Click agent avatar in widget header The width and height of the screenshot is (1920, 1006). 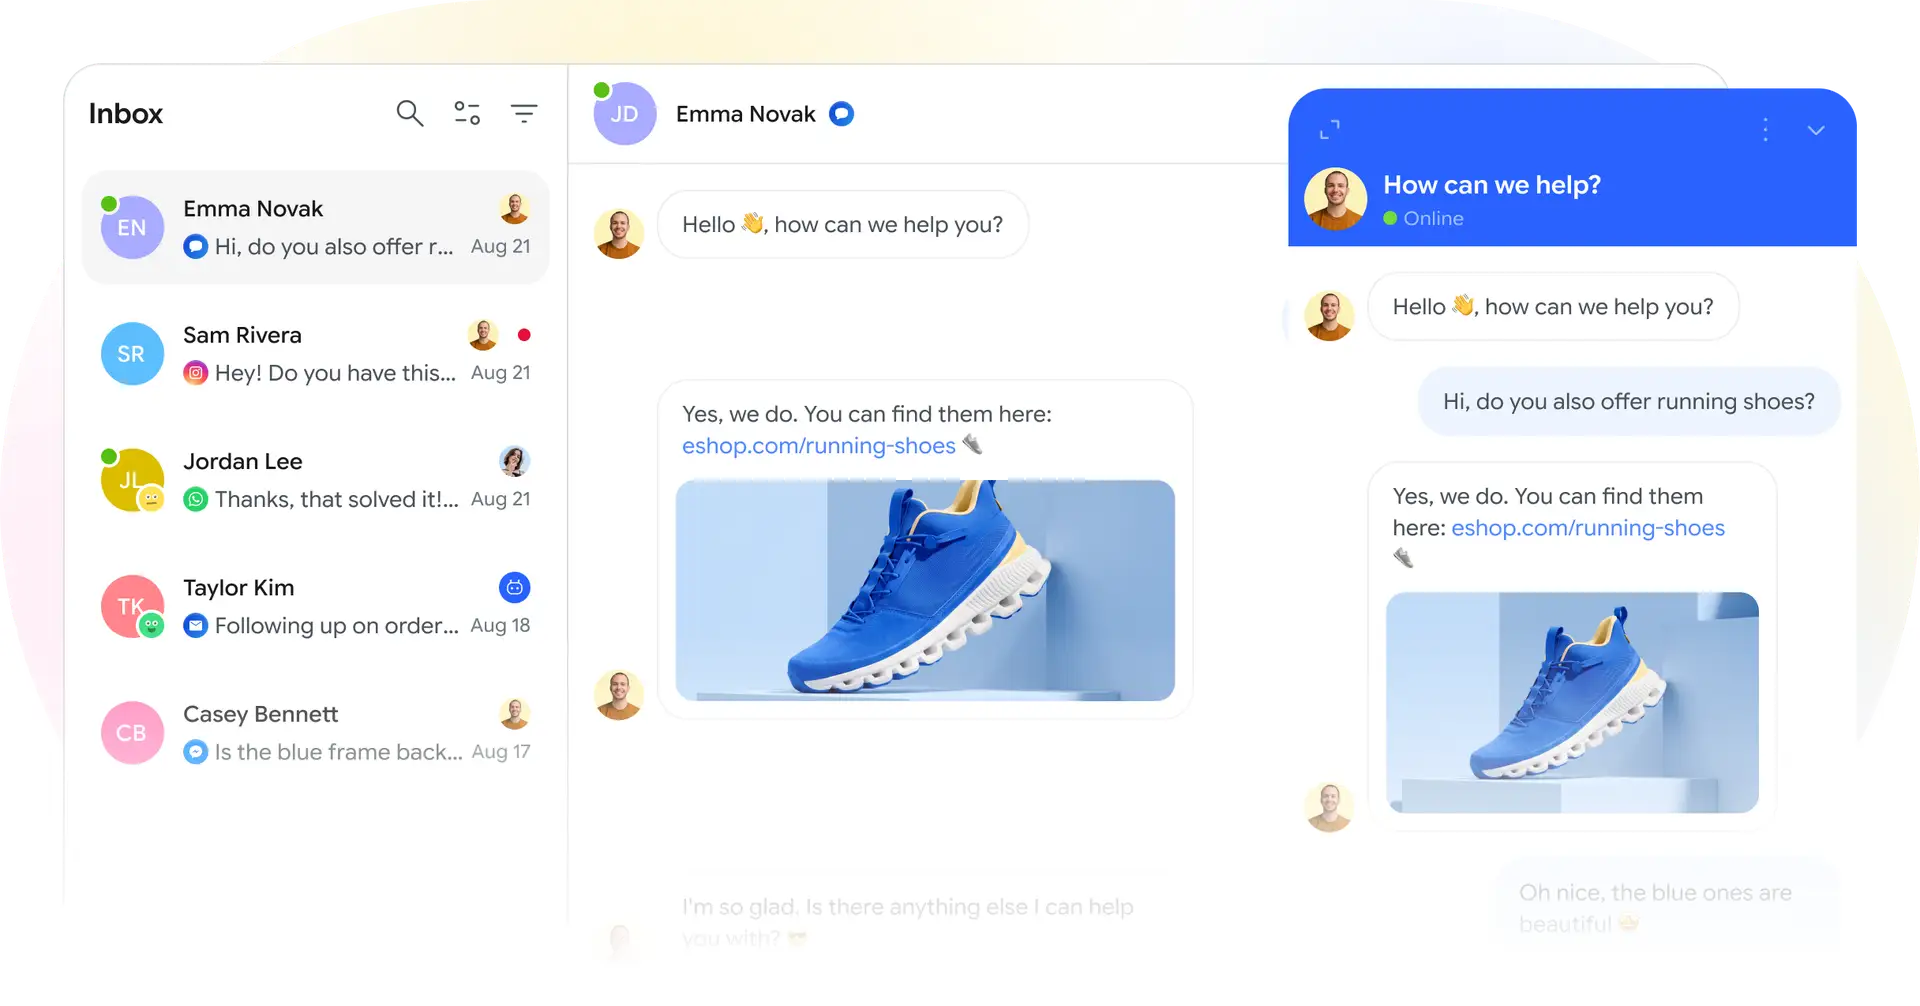coord(1335,199)
